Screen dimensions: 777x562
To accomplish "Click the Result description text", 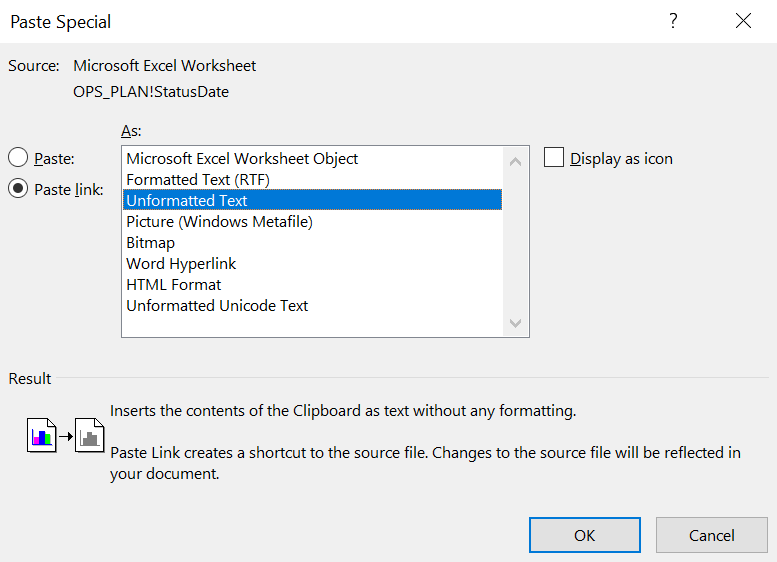I will pyautogui.click(x=343, y=410).
